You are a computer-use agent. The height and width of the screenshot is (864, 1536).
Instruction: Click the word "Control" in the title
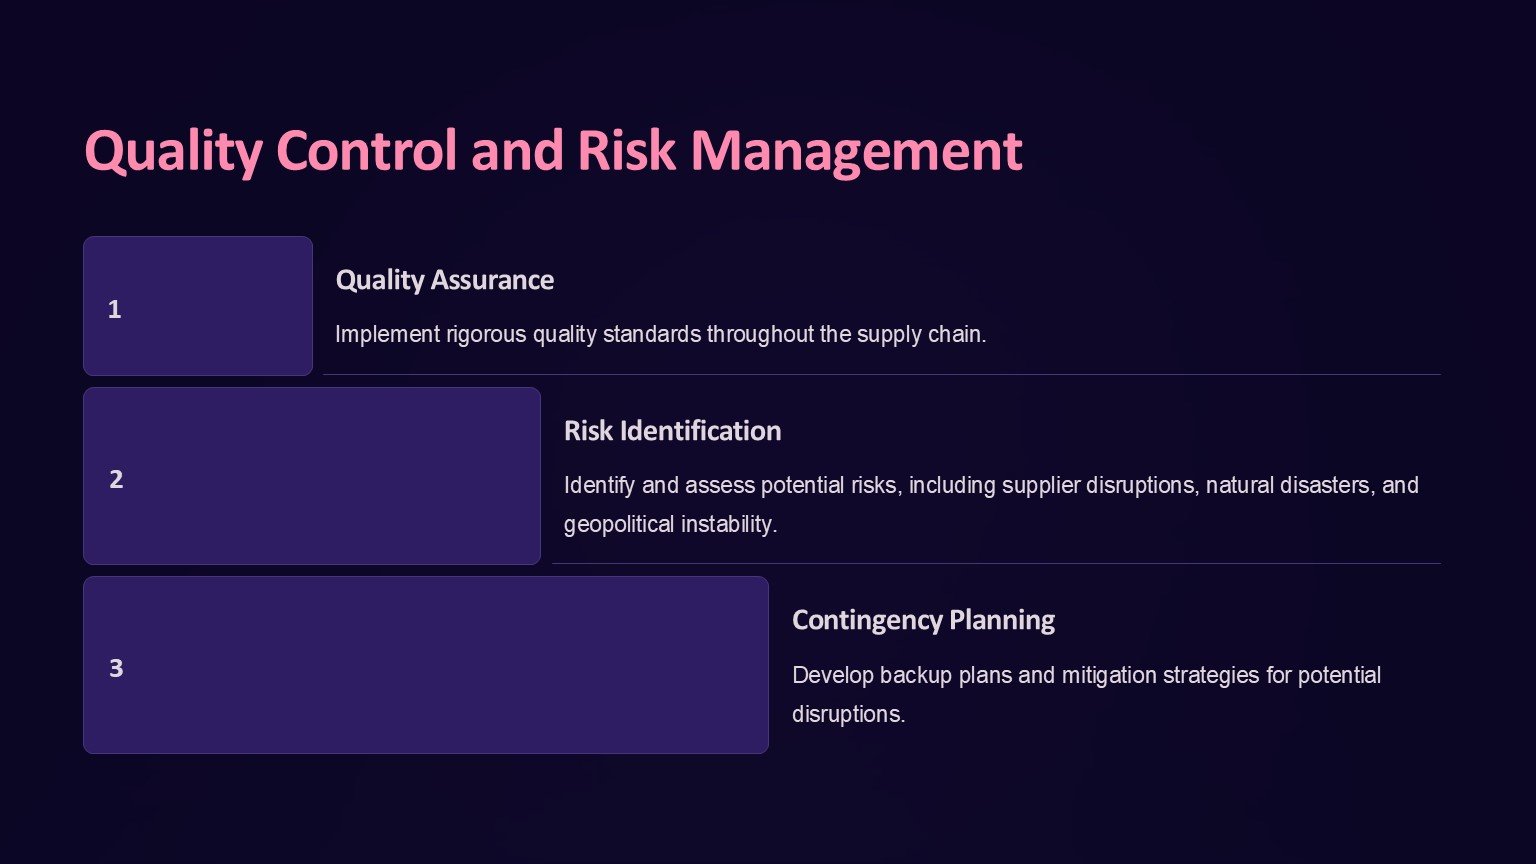click(366, 150)
